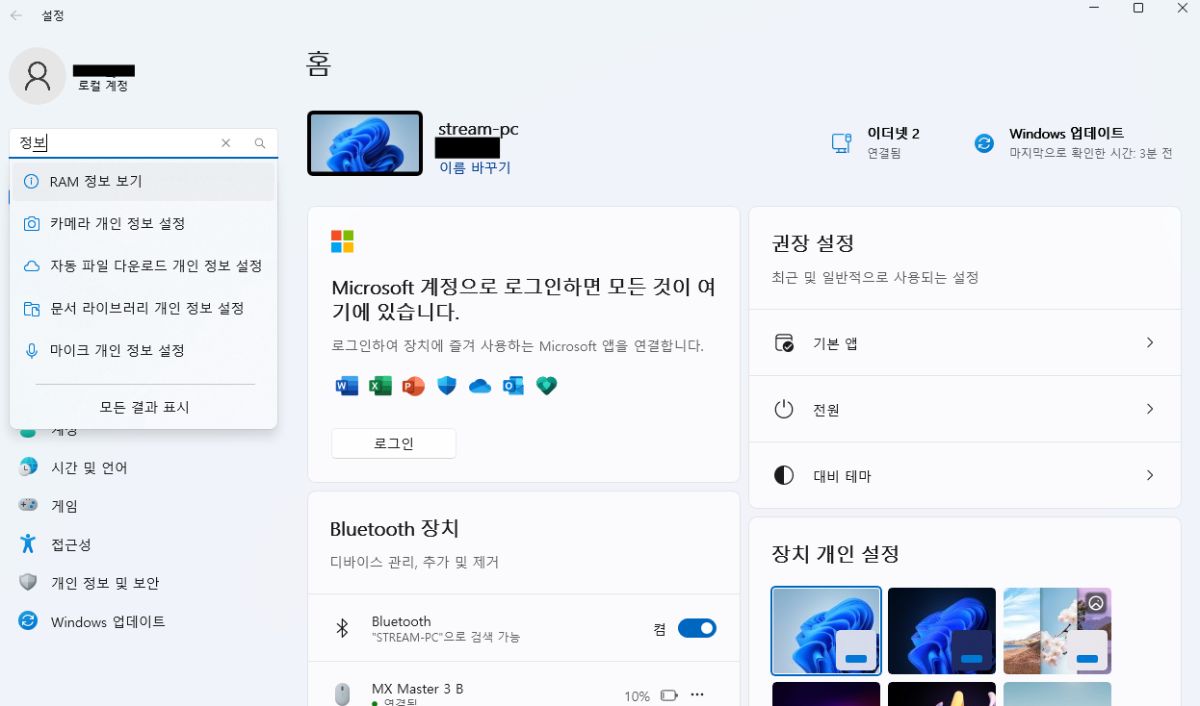Click the header Windows update refresh icon
1200x706 pixels.
985,143
